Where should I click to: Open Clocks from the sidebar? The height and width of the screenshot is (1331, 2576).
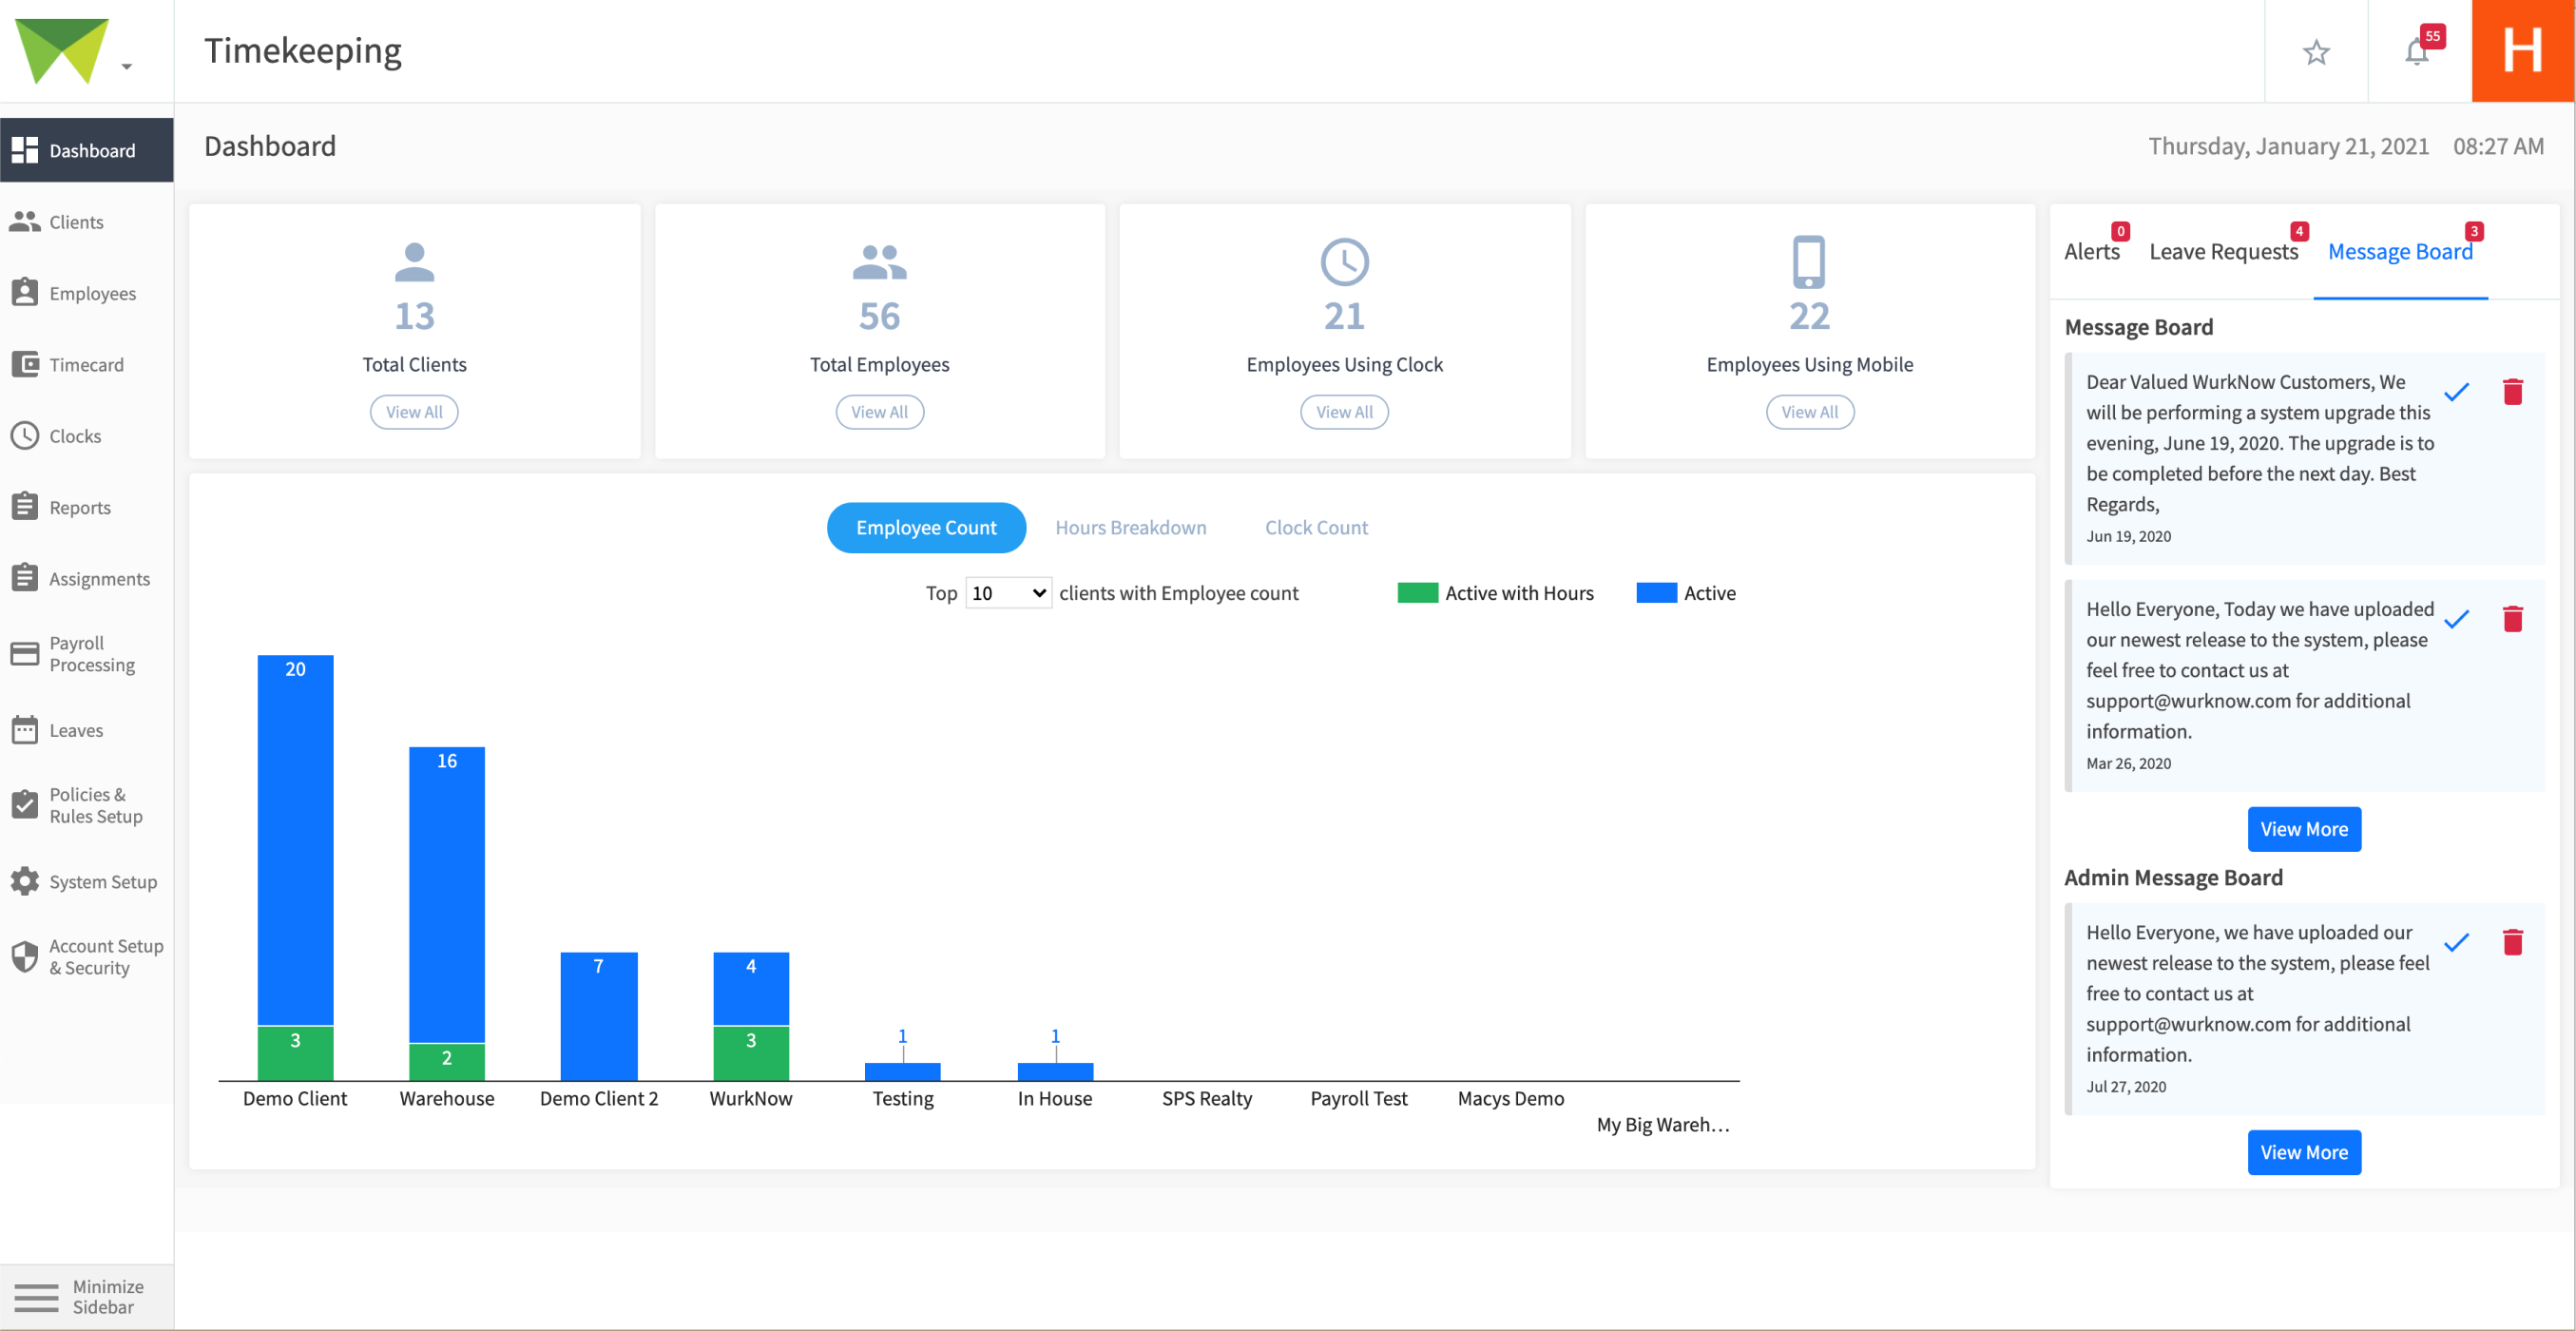click(x=75, y=436)
